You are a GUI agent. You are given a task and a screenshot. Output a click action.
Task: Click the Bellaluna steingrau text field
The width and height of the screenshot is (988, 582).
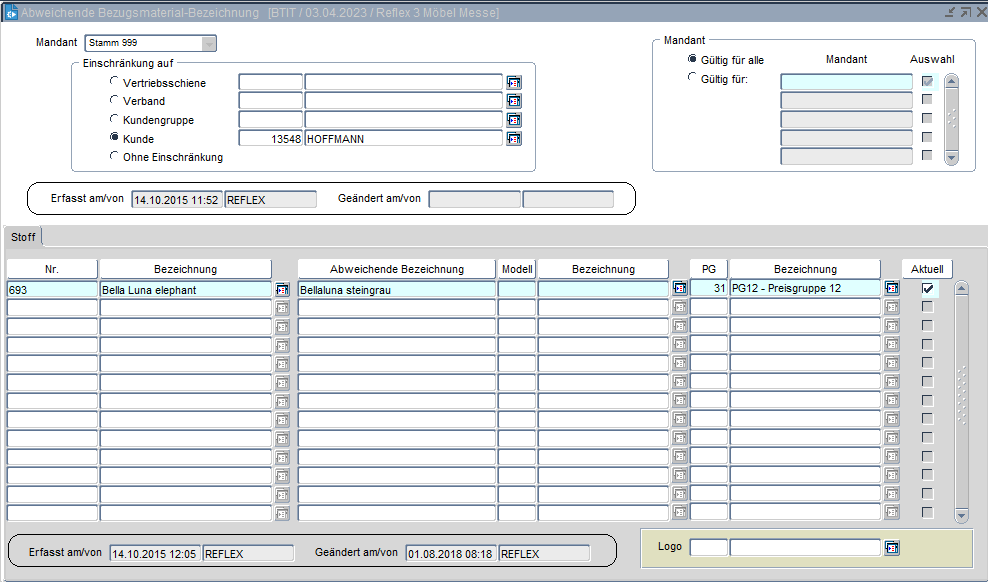pyautogui.click(x=397, y=289)
